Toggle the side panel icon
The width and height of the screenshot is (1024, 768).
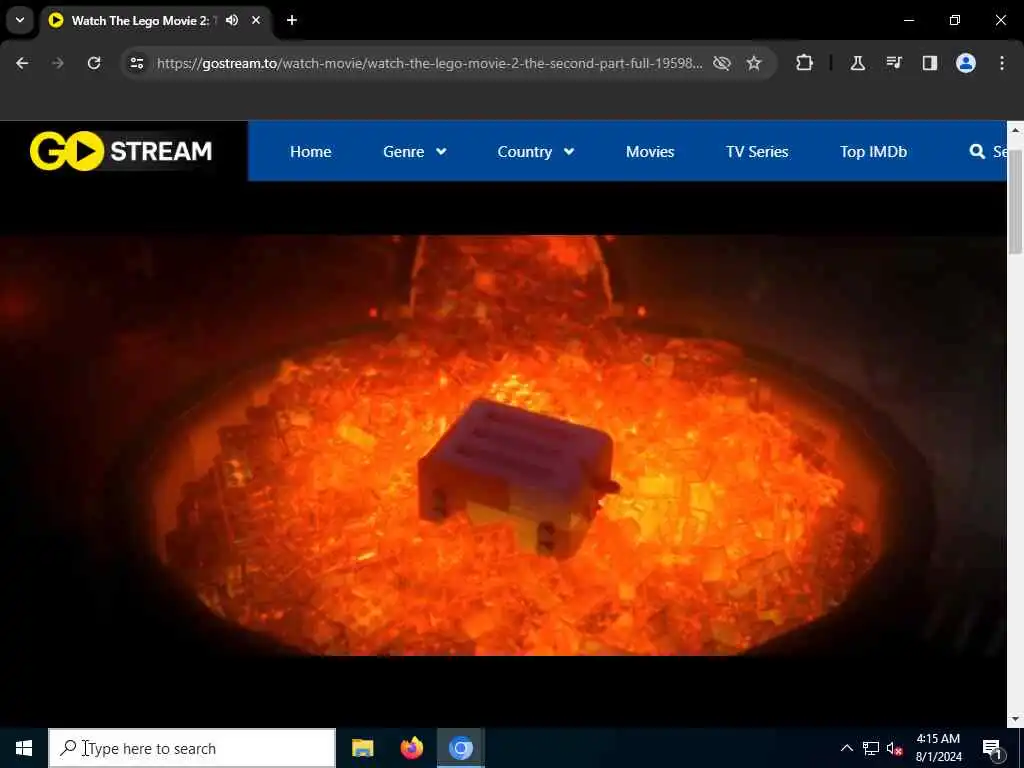[x=929, y=63]
